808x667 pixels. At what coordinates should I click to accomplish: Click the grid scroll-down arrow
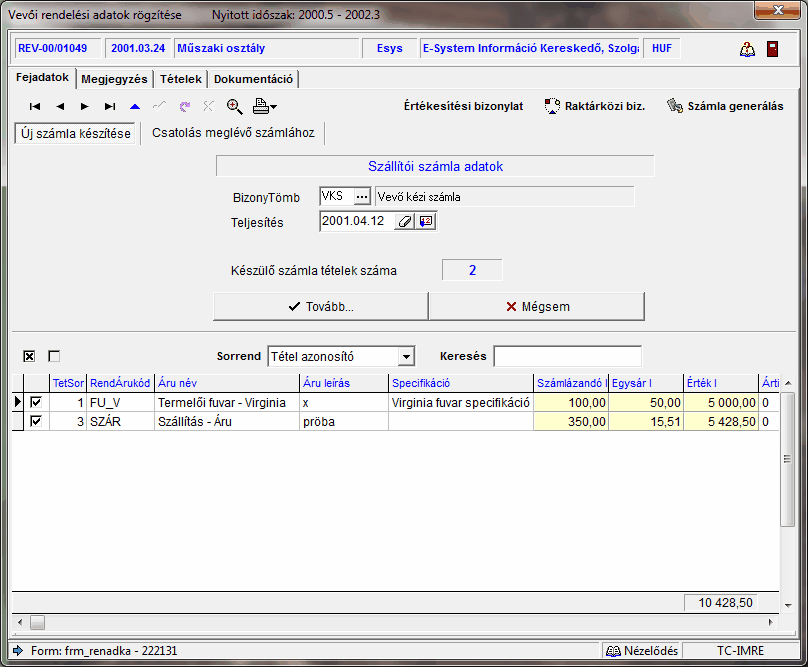point(788,605)
